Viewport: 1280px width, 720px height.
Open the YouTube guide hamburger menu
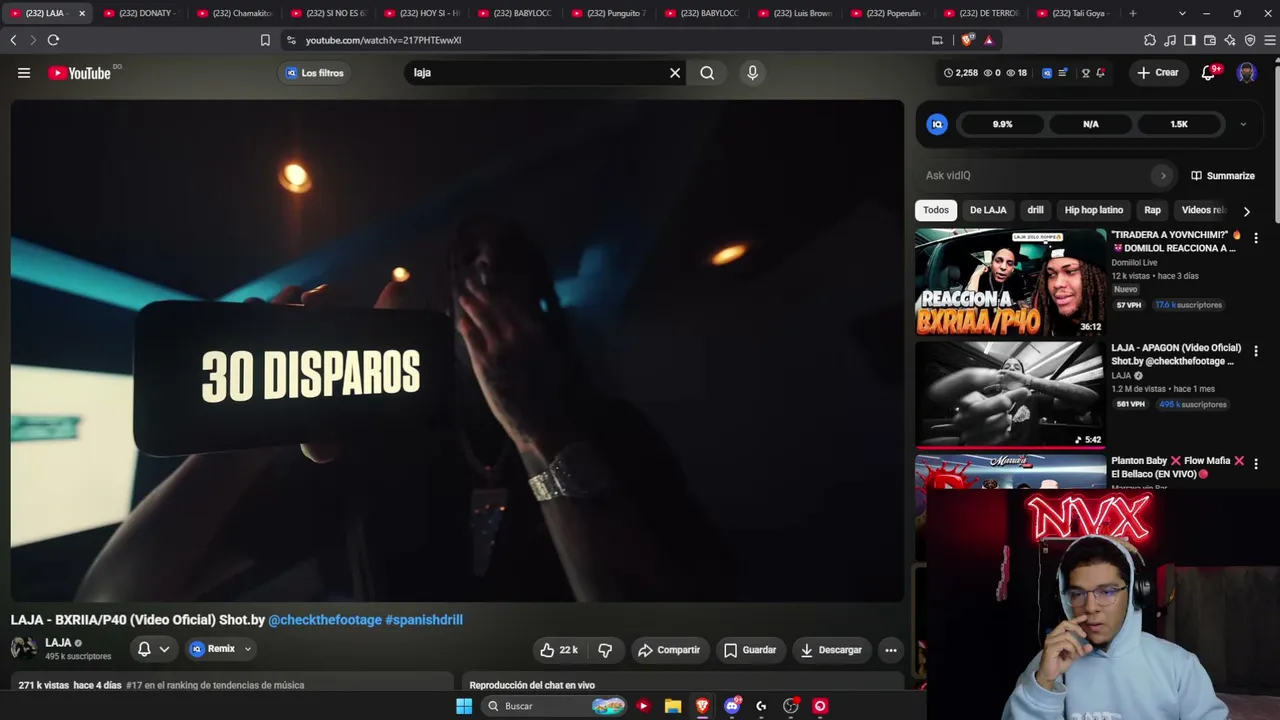tap(24, 73)
